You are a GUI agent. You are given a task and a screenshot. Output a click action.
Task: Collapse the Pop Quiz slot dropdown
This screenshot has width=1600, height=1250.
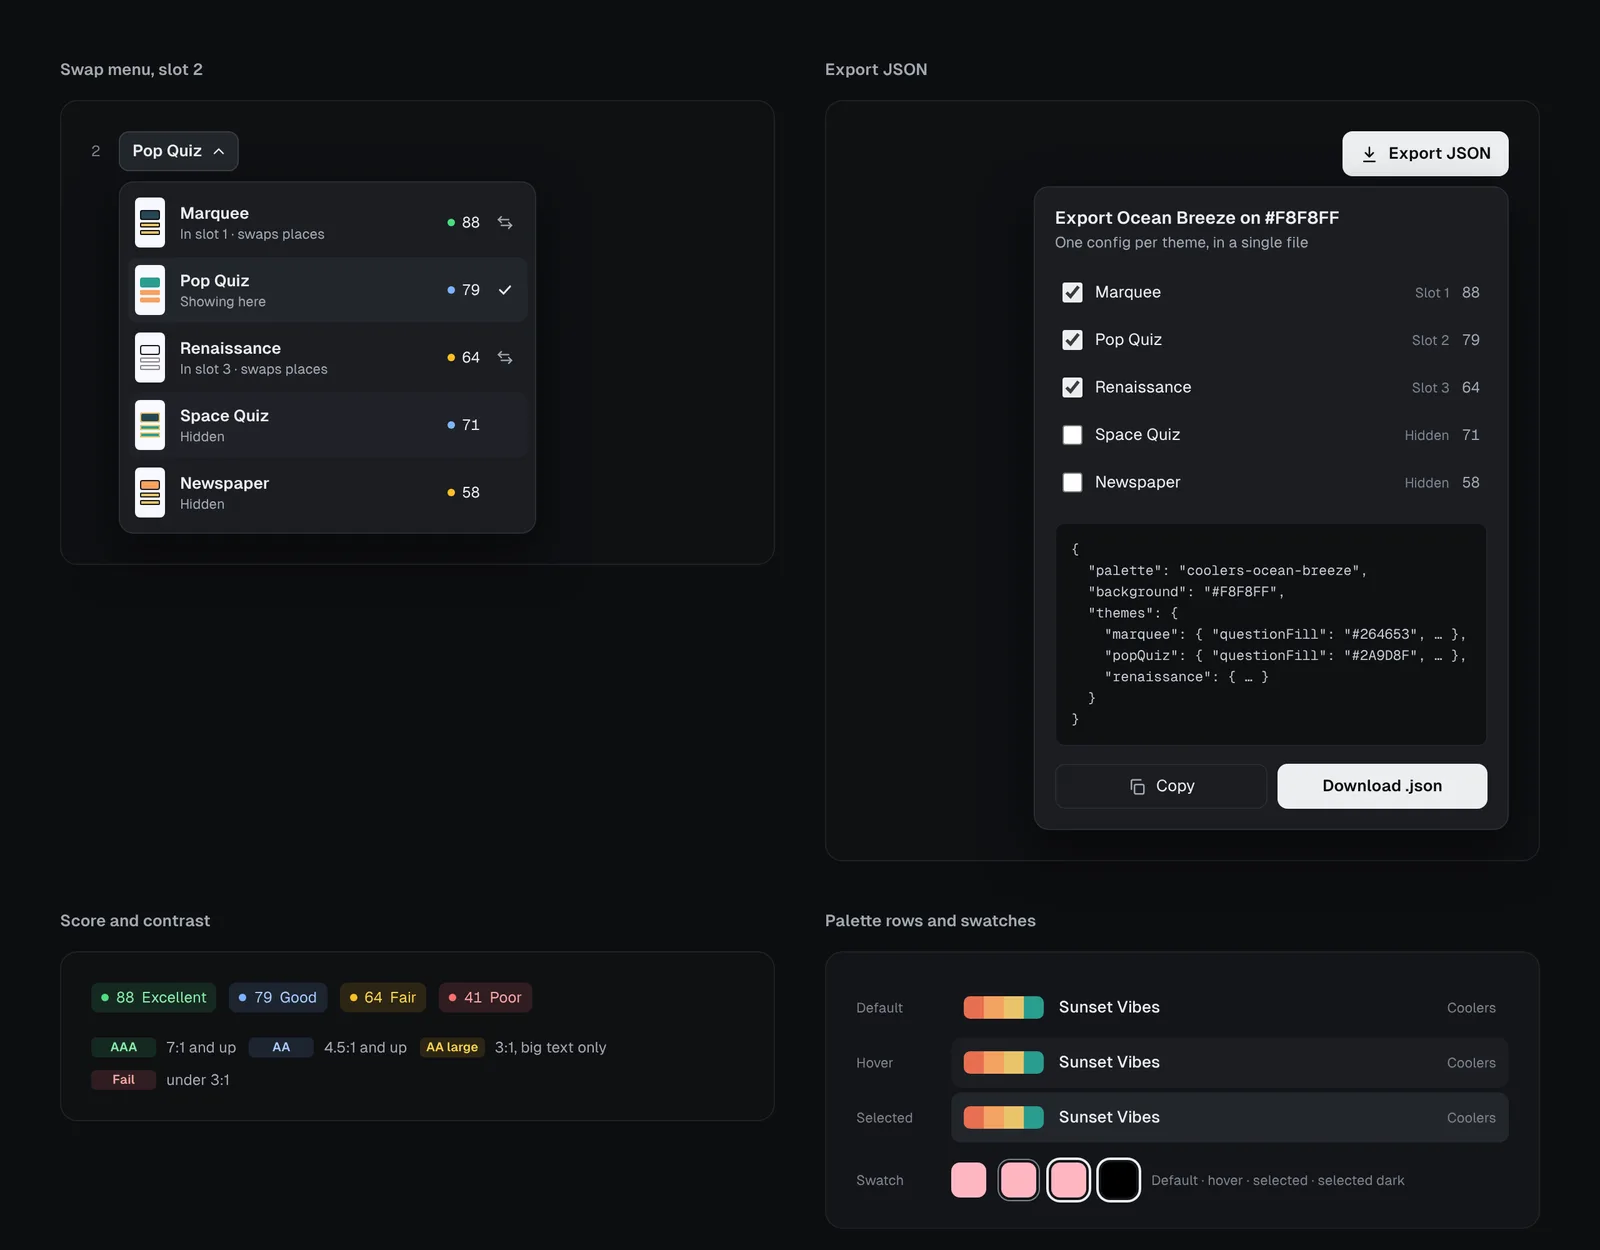point(179,151)
